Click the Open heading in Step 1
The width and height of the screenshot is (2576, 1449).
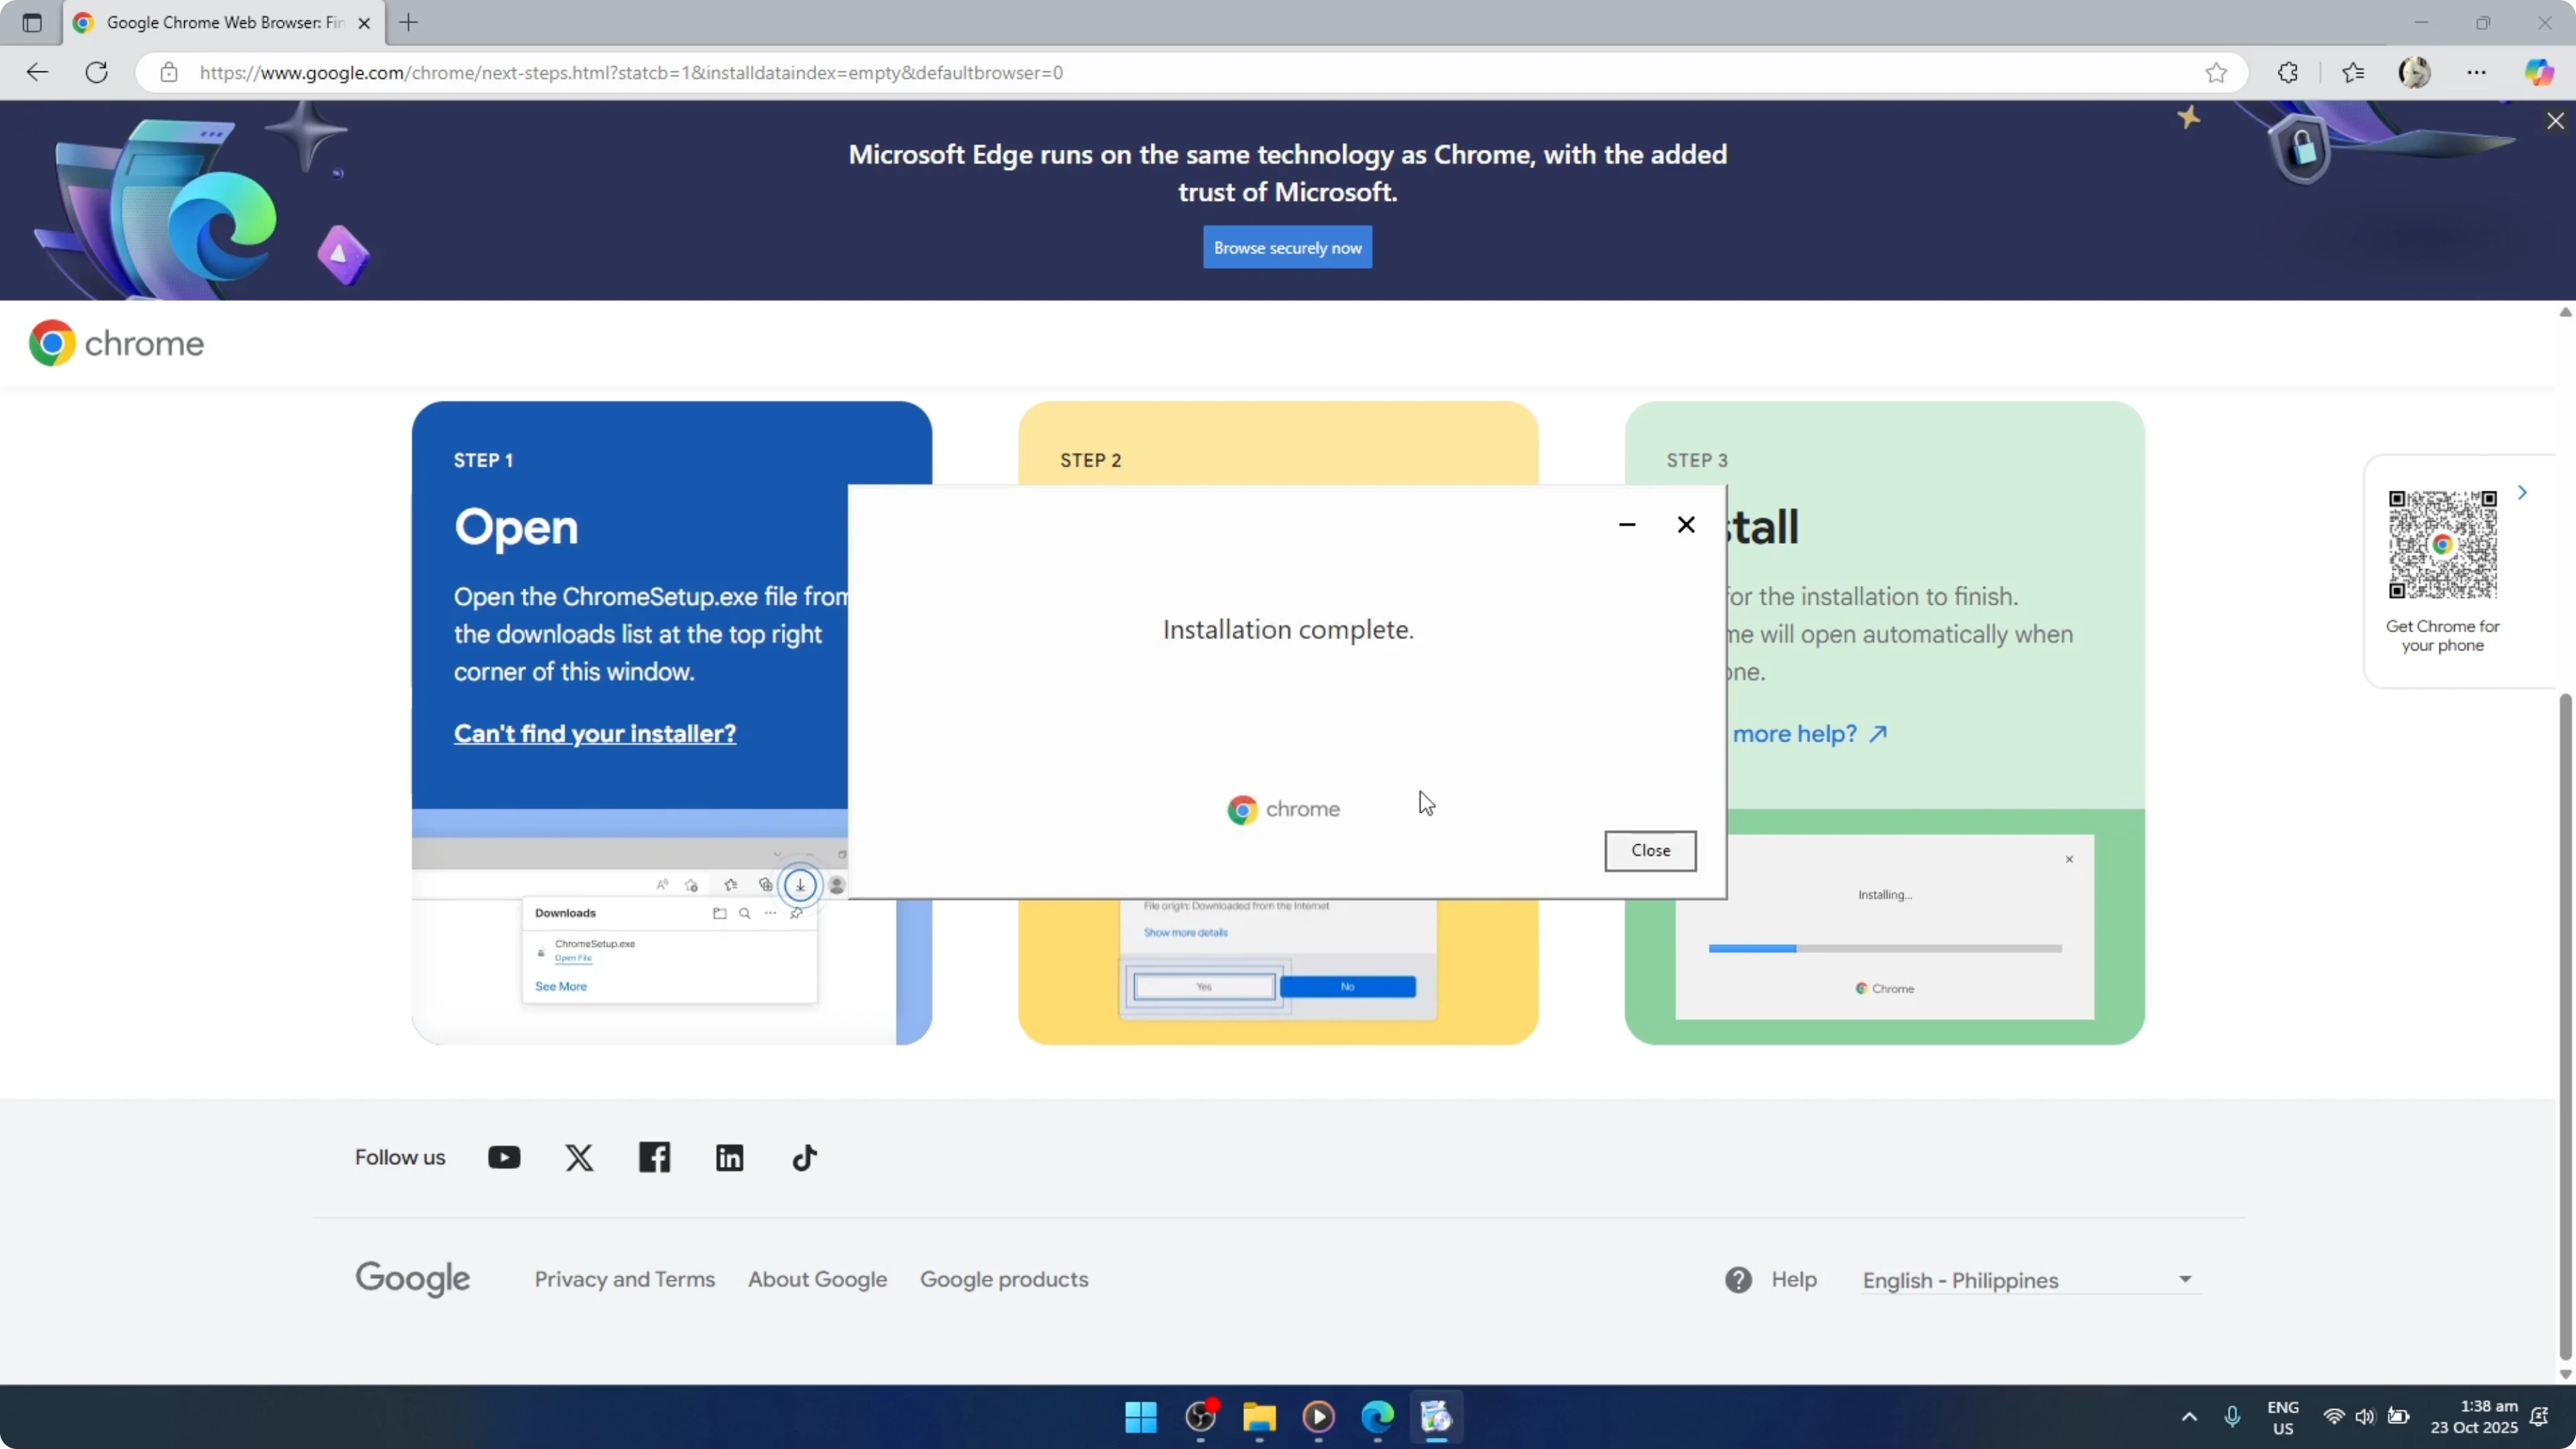click(516, 527)
